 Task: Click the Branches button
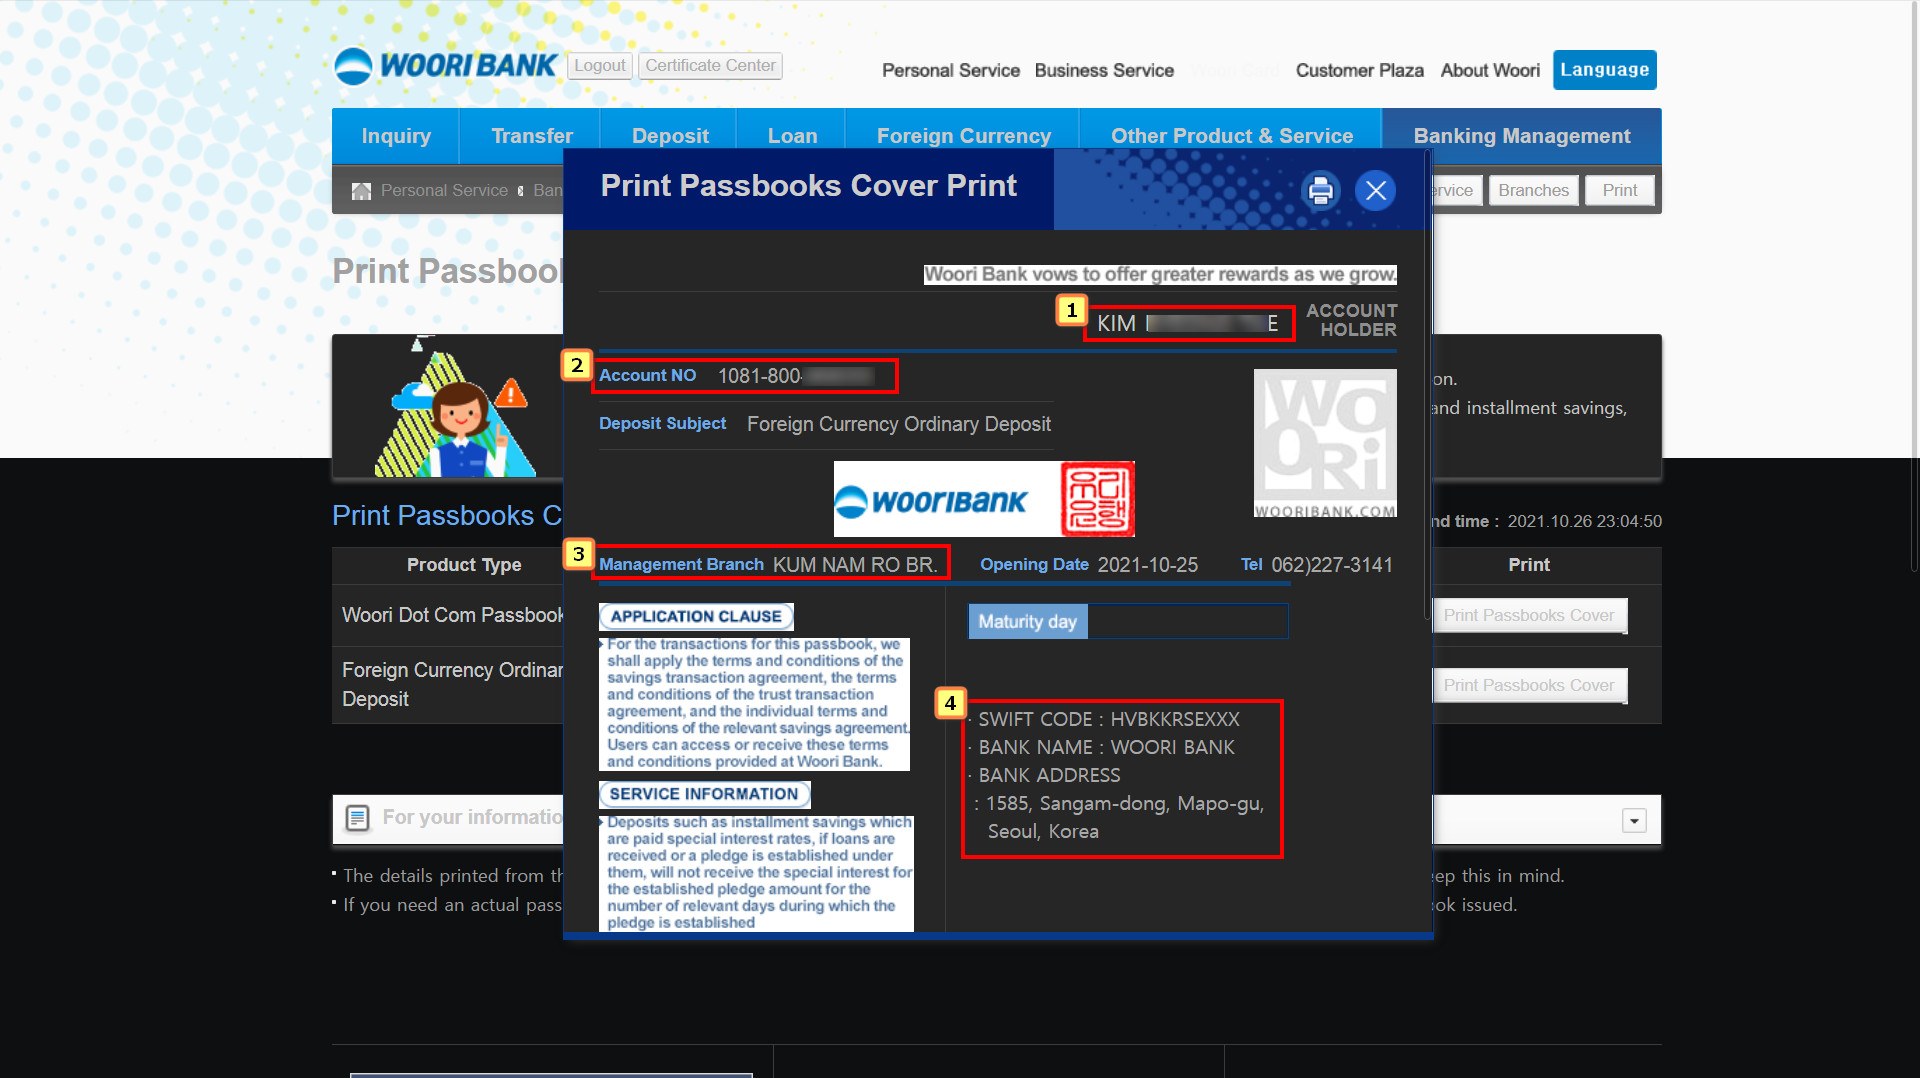1534,191
